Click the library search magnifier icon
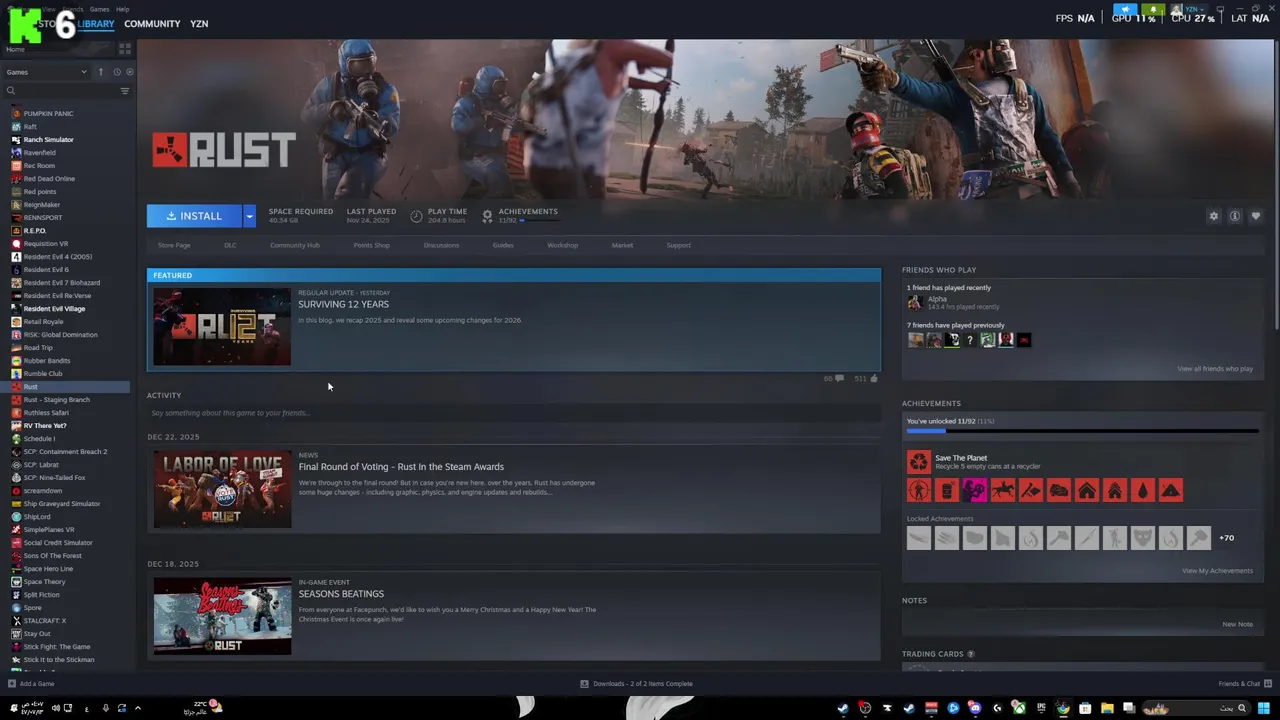Image resolution: width=1280 pixels, height=720 pixels. 11,91
